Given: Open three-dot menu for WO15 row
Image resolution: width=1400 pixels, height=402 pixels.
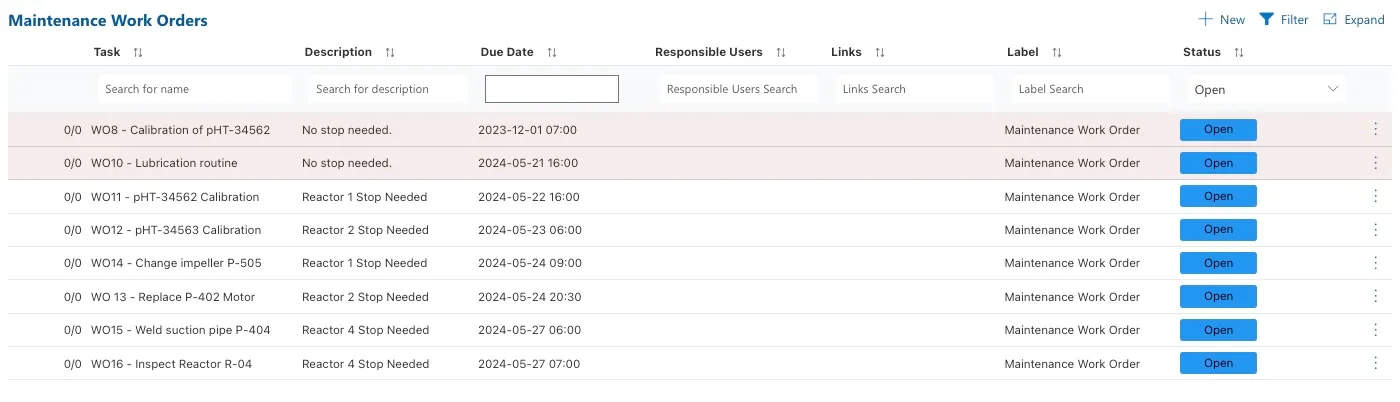Looking at the screenshot, I should (1376, 330).
